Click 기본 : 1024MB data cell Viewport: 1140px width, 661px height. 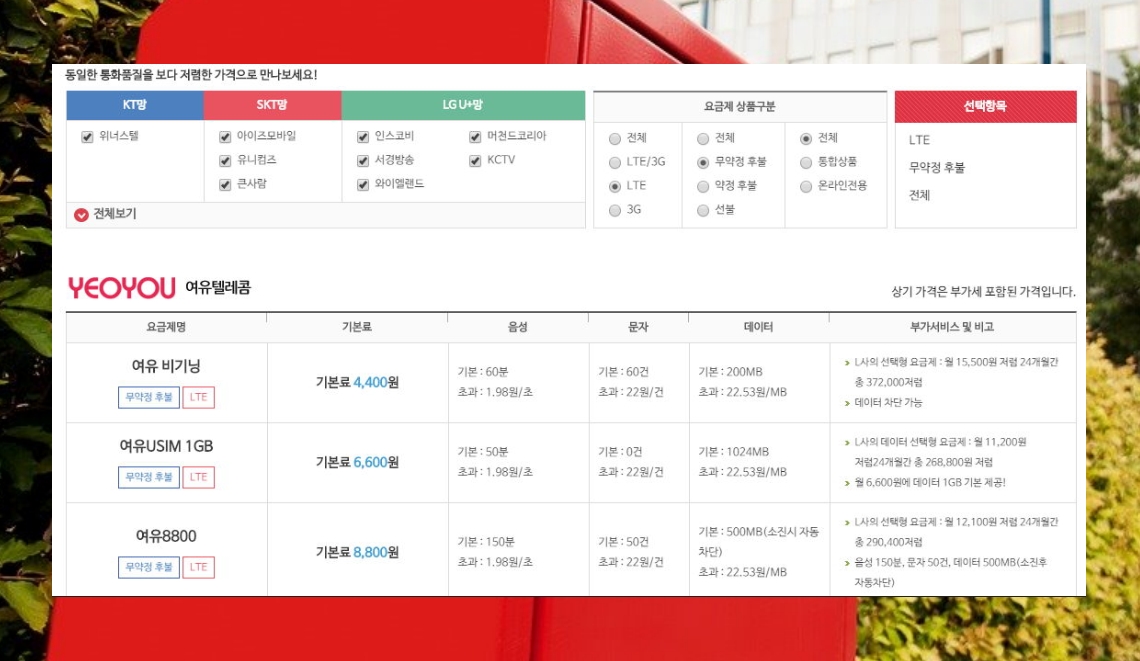(733, 452)
